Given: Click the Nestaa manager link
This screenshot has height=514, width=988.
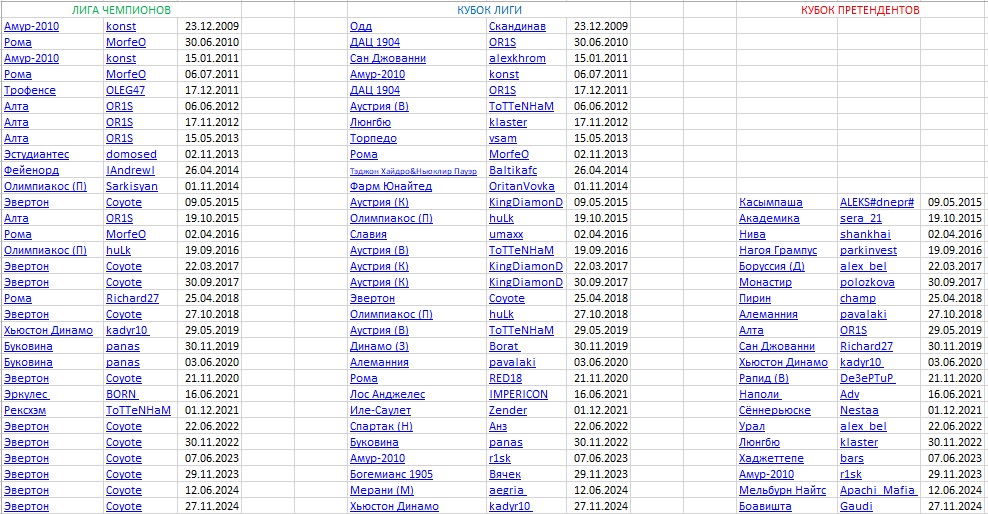Looking at the screenshot, I should pyautogui.click(x=859, y=410).
